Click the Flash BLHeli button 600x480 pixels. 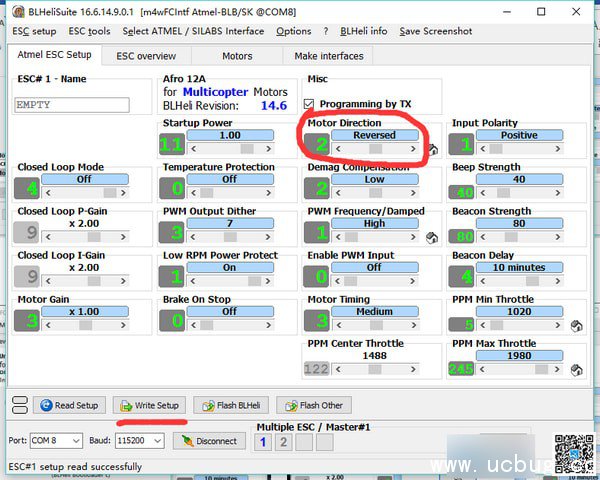[232, 405]
